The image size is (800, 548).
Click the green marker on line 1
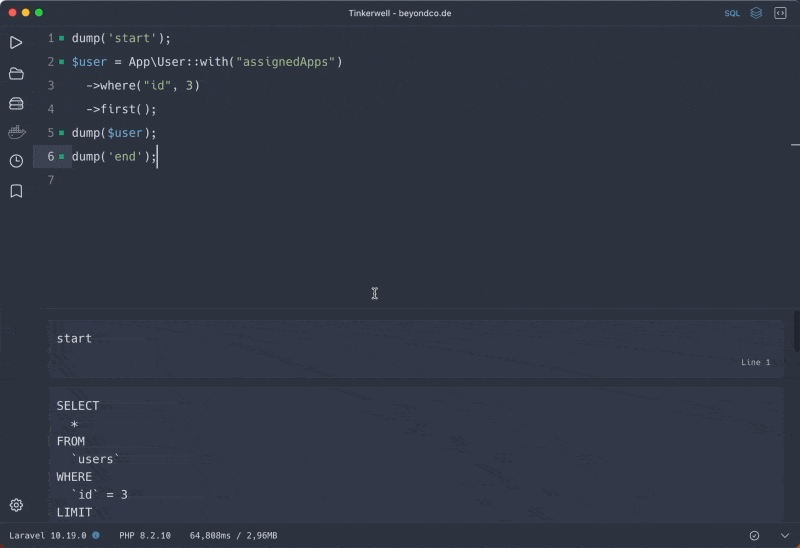62,38
